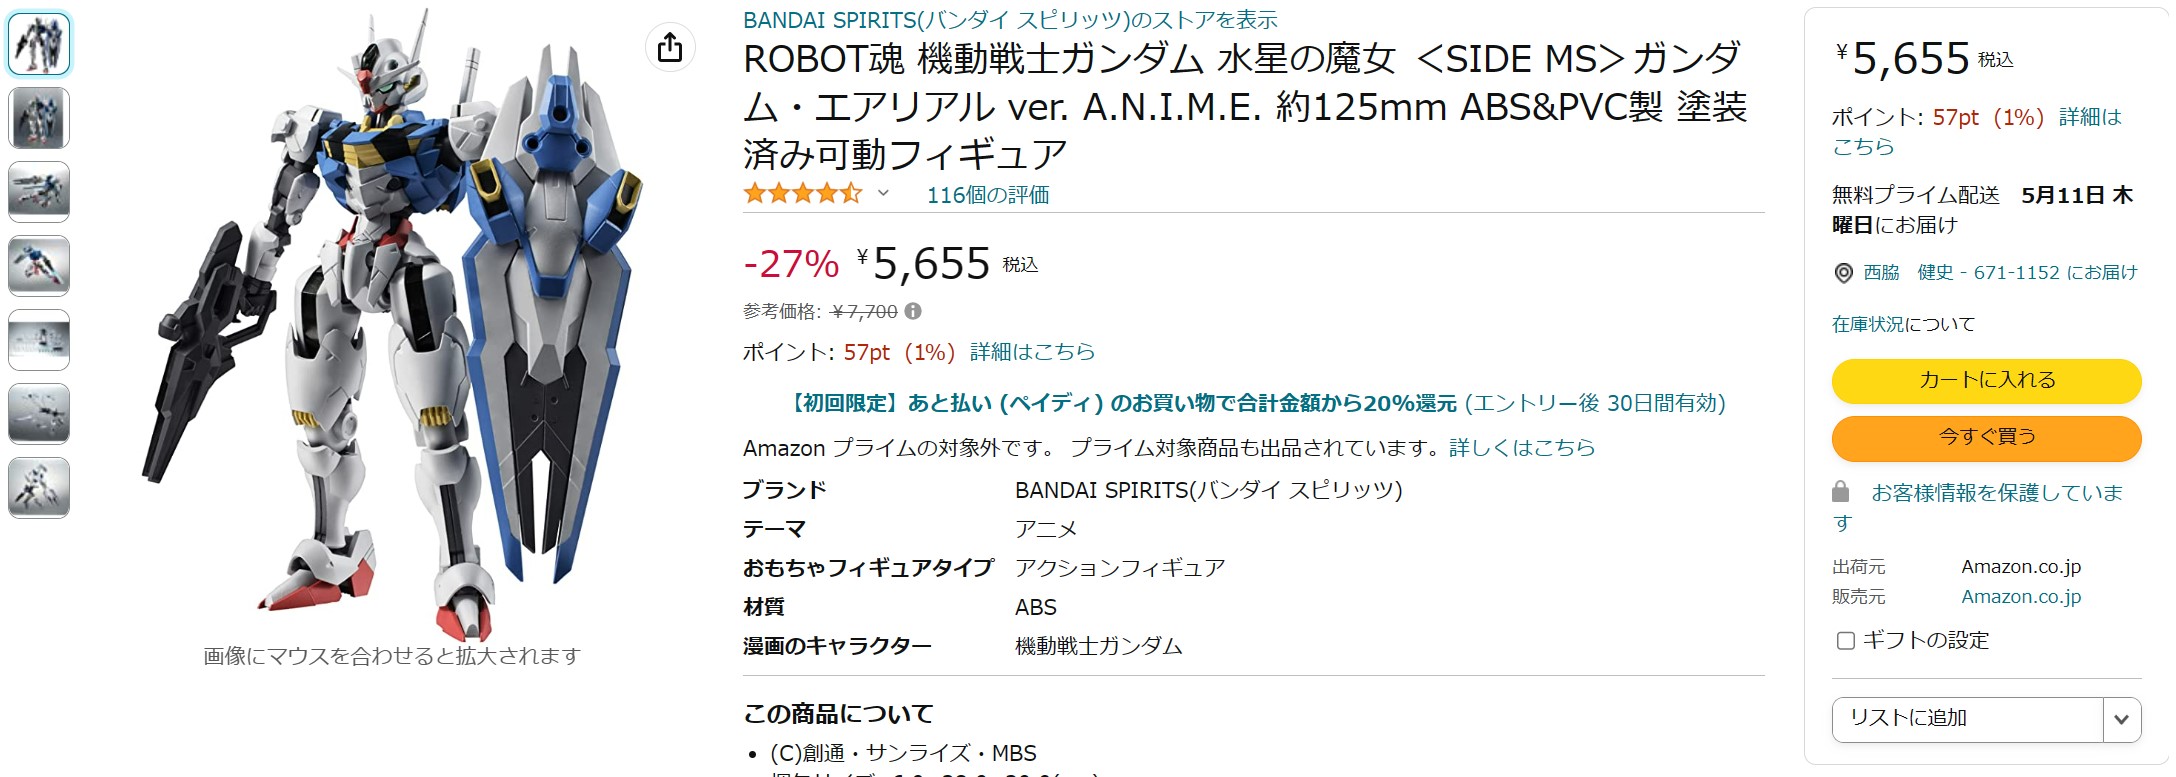The image size is (2176, 777).
Task: Click the padlock secure transaction icon
Action: (1840, 492)
